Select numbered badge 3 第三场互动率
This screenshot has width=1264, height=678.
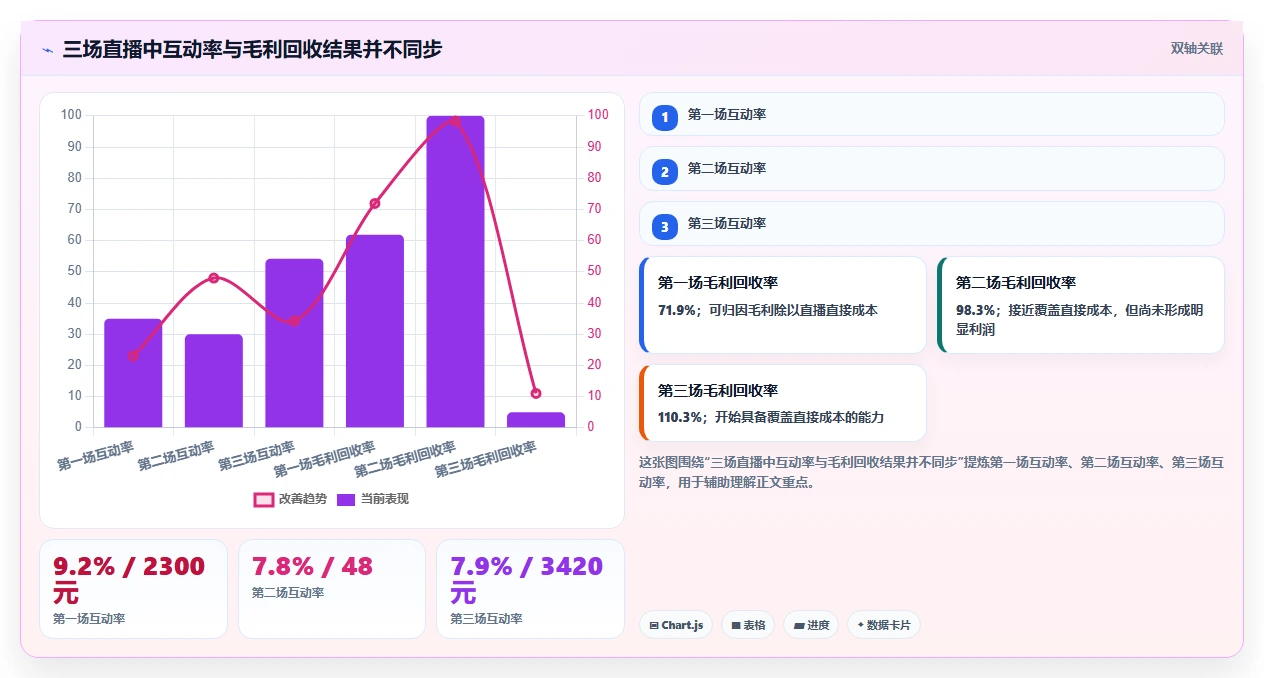tap(664, 225)
